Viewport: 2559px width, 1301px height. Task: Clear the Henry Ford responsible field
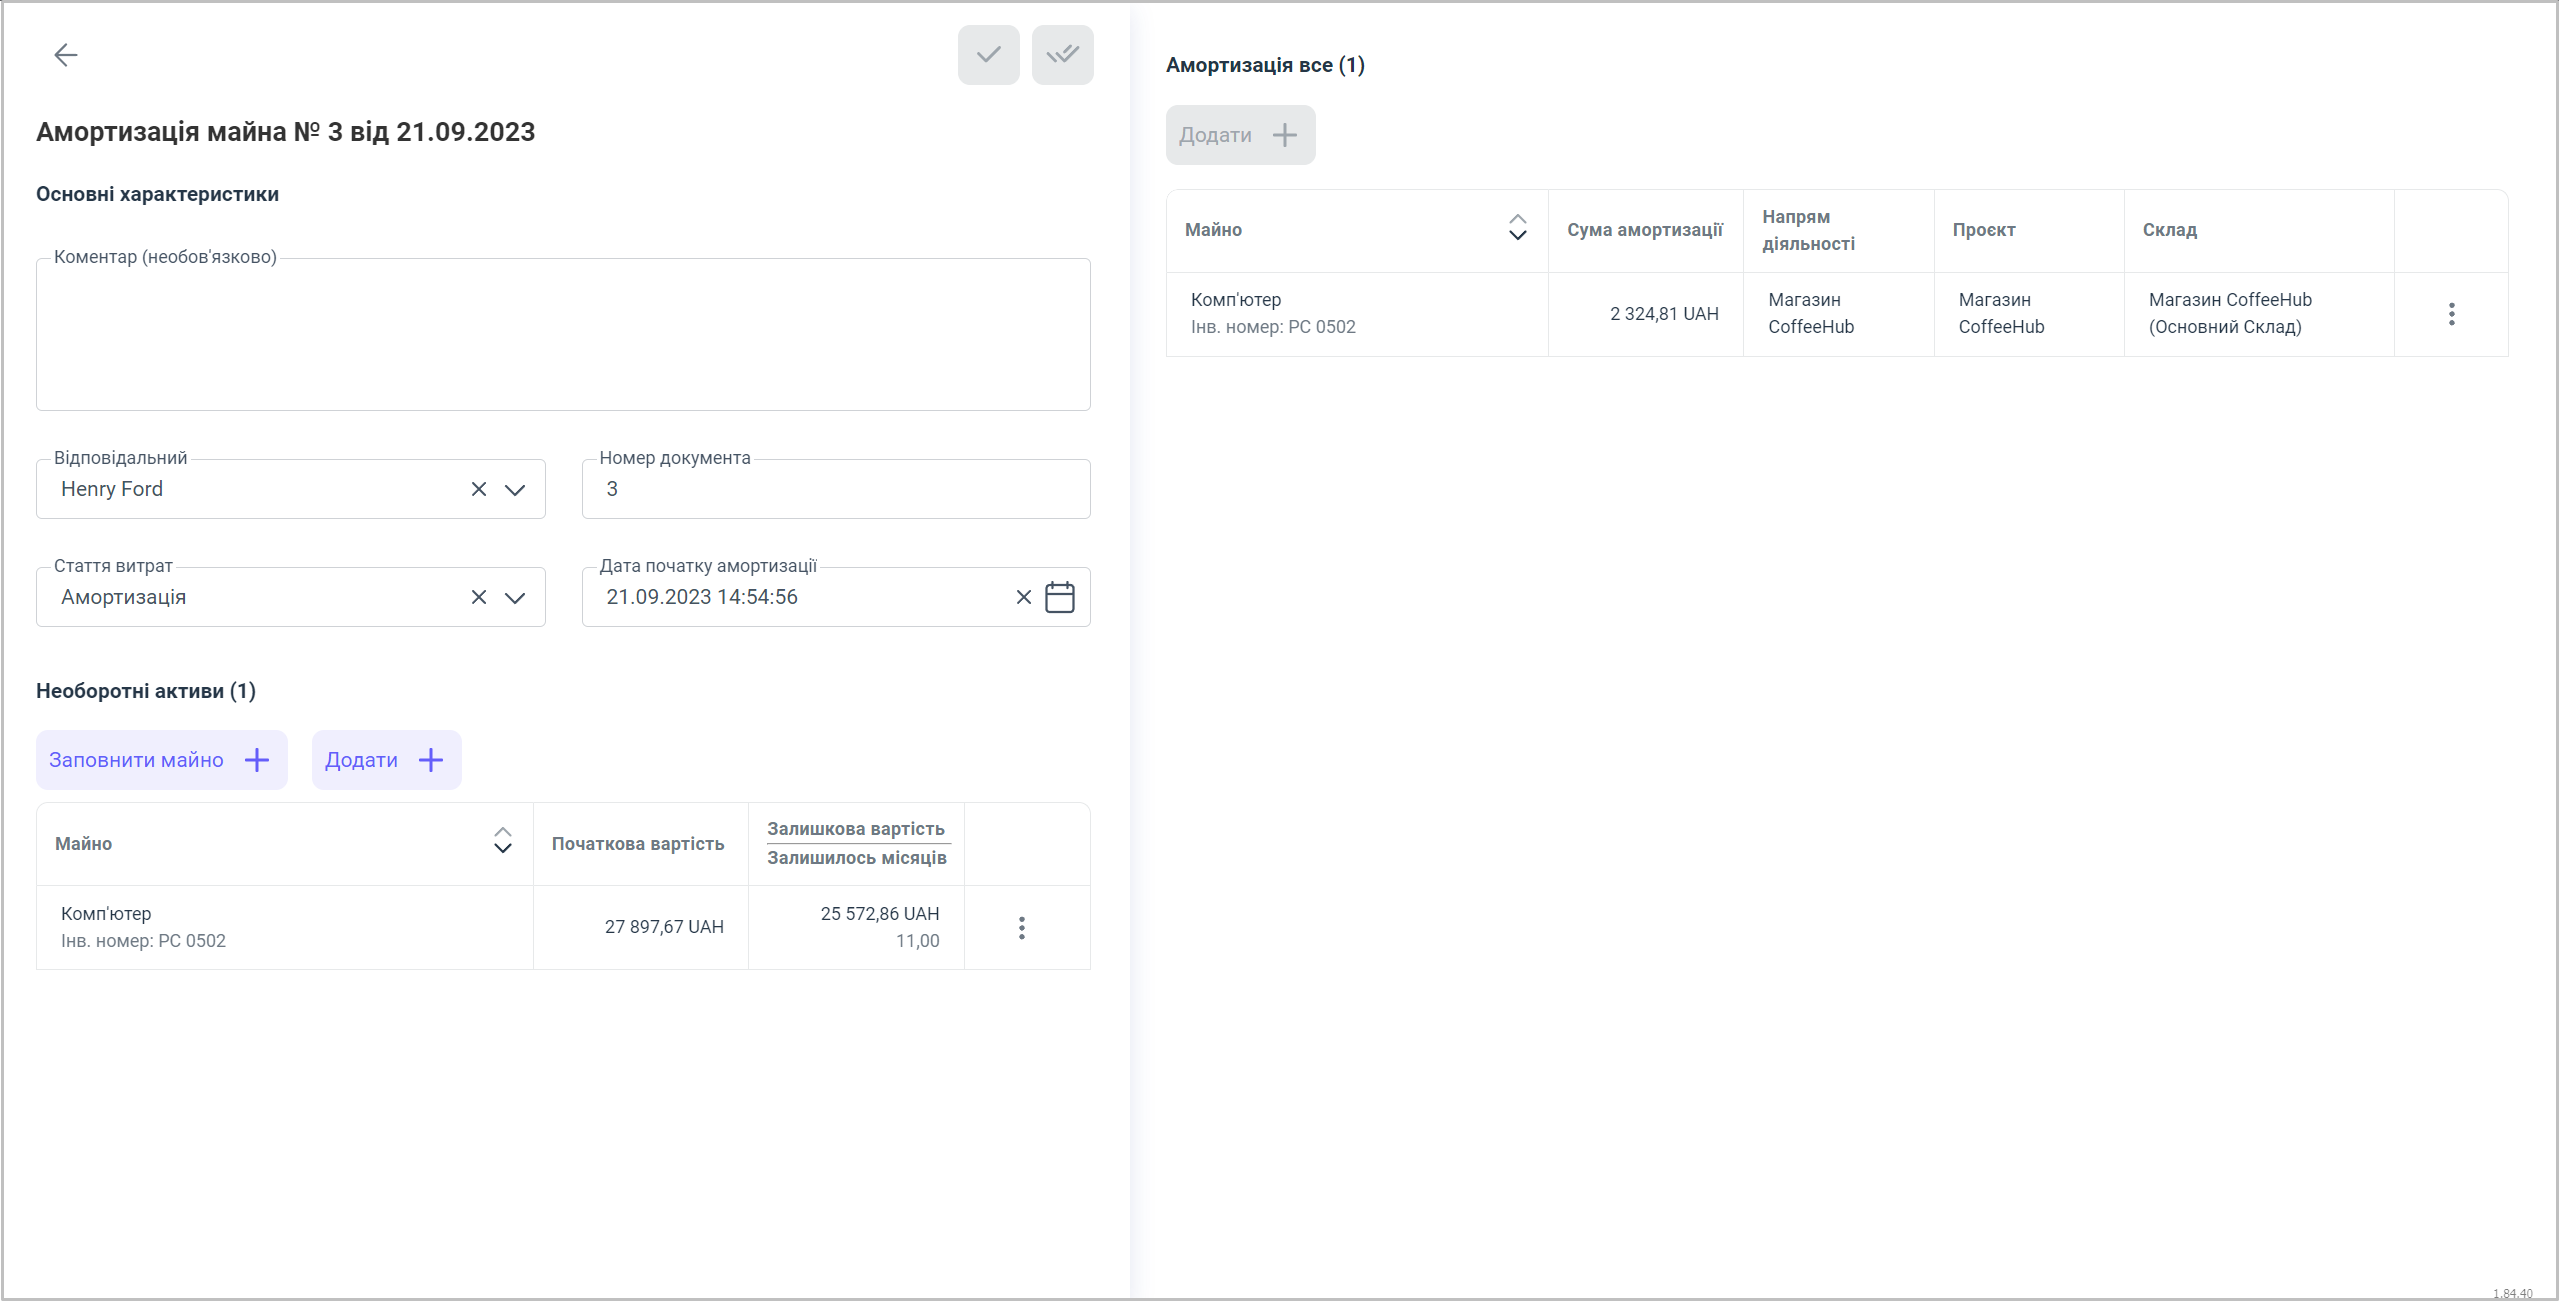point(479,489)
